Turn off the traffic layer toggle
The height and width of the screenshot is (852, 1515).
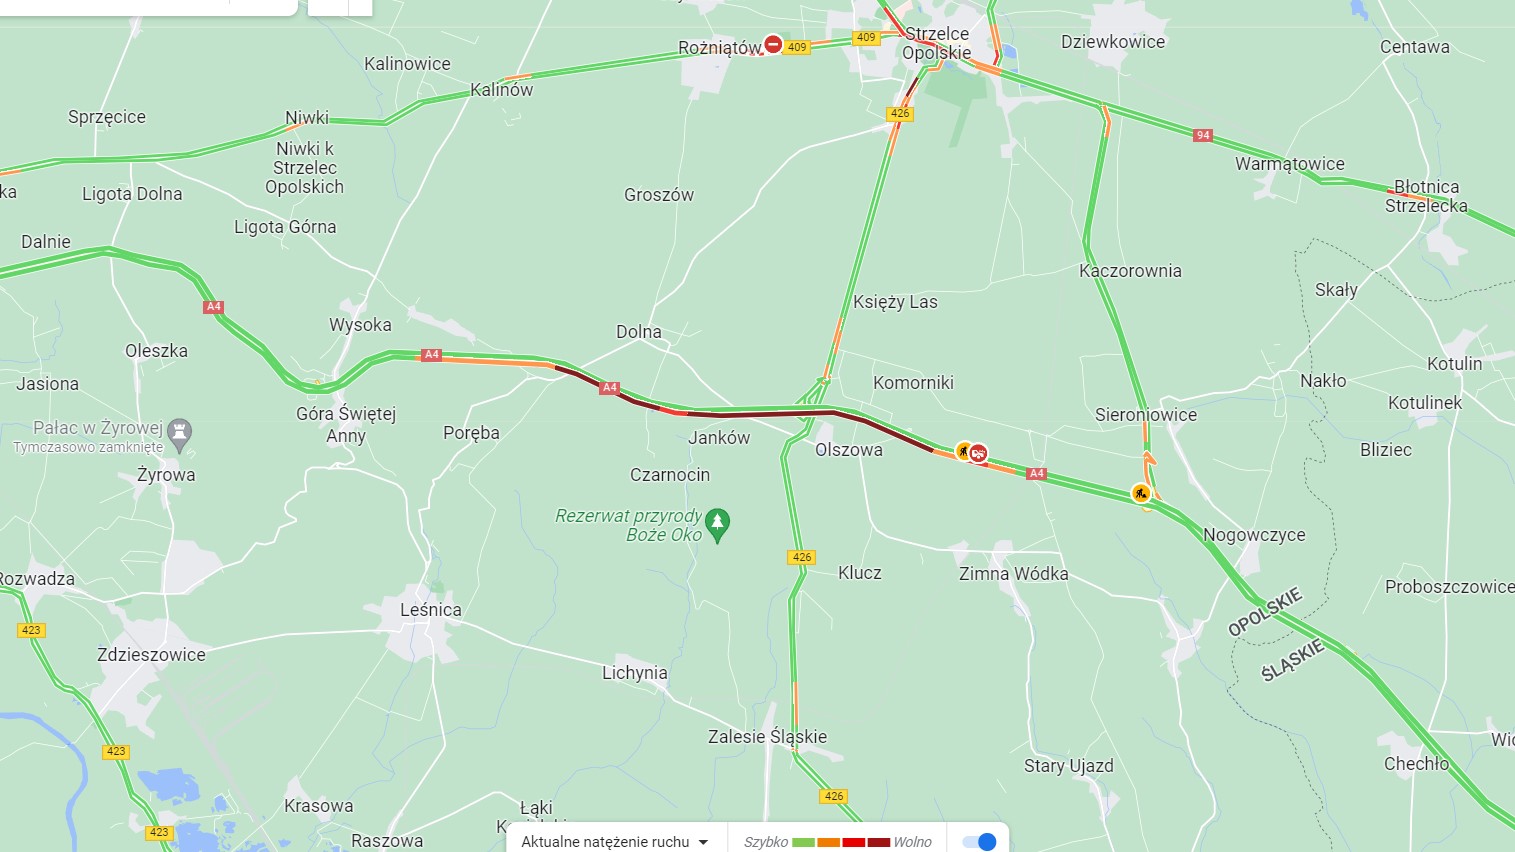(x=979, y=841)
